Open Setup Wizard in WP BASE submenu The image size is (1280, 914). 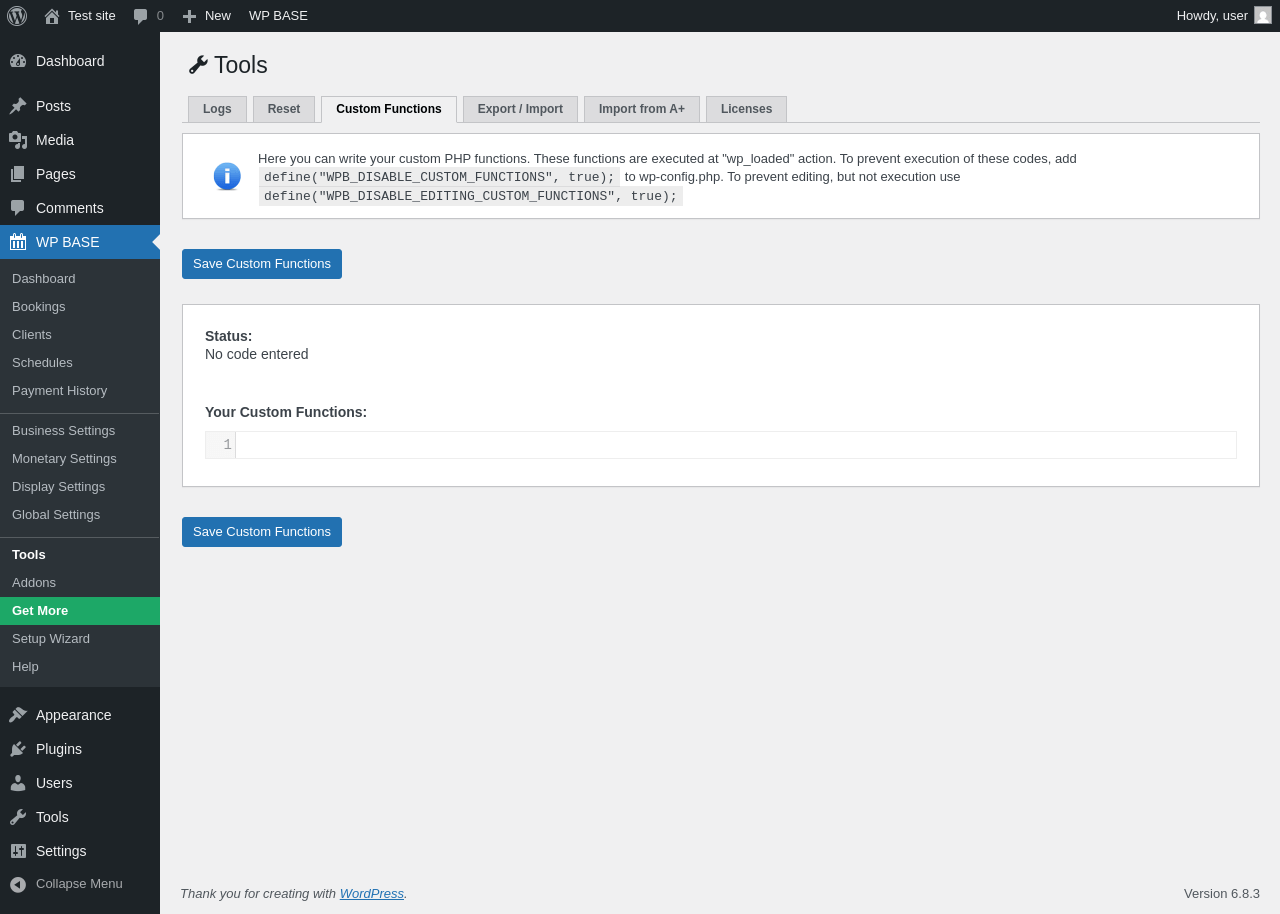click(51, 639)
